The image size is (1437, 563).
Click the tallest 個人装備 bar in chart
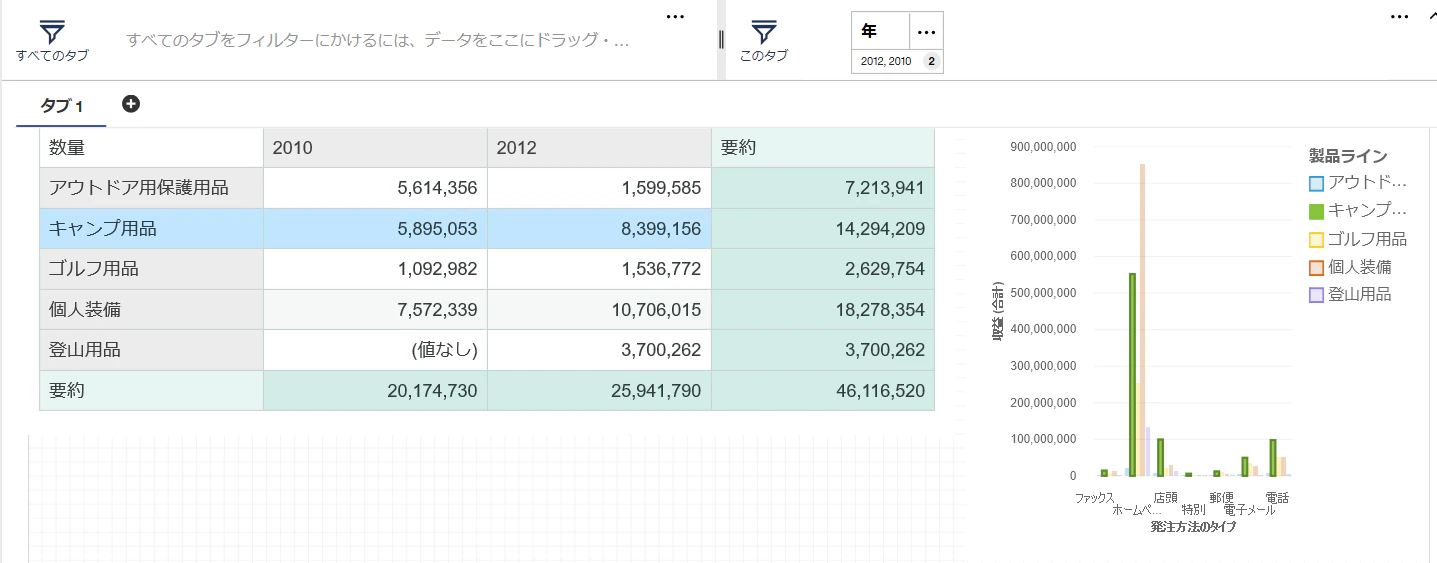pyautogui.click(x=1142, y=320)
